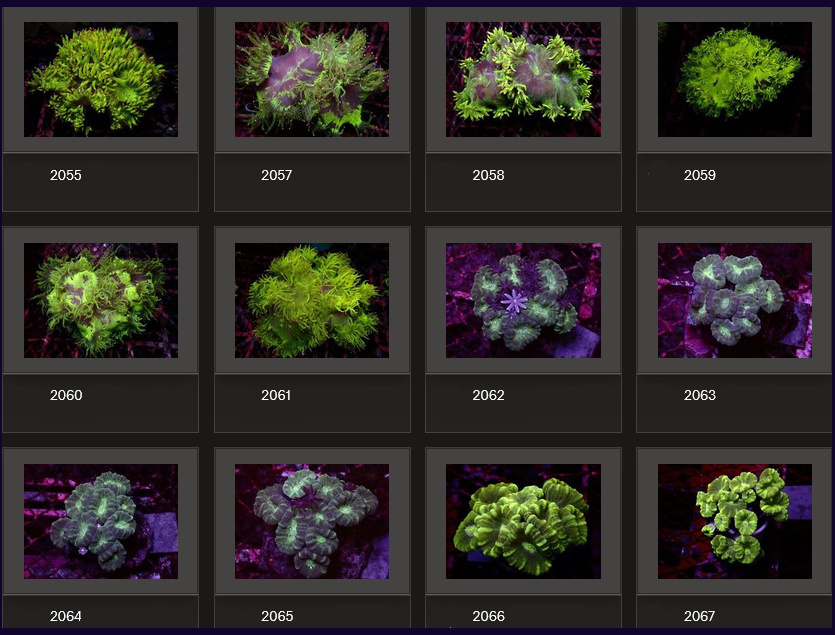Select the 2065 caption label

277,616
